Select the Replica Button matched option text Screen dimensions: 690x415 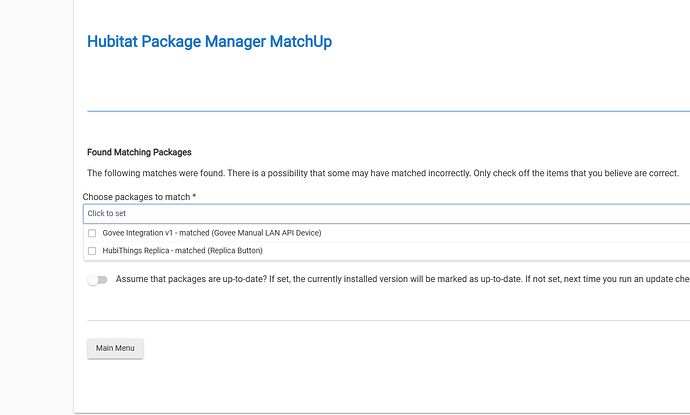pyautogui.click(x=182, y=250)
